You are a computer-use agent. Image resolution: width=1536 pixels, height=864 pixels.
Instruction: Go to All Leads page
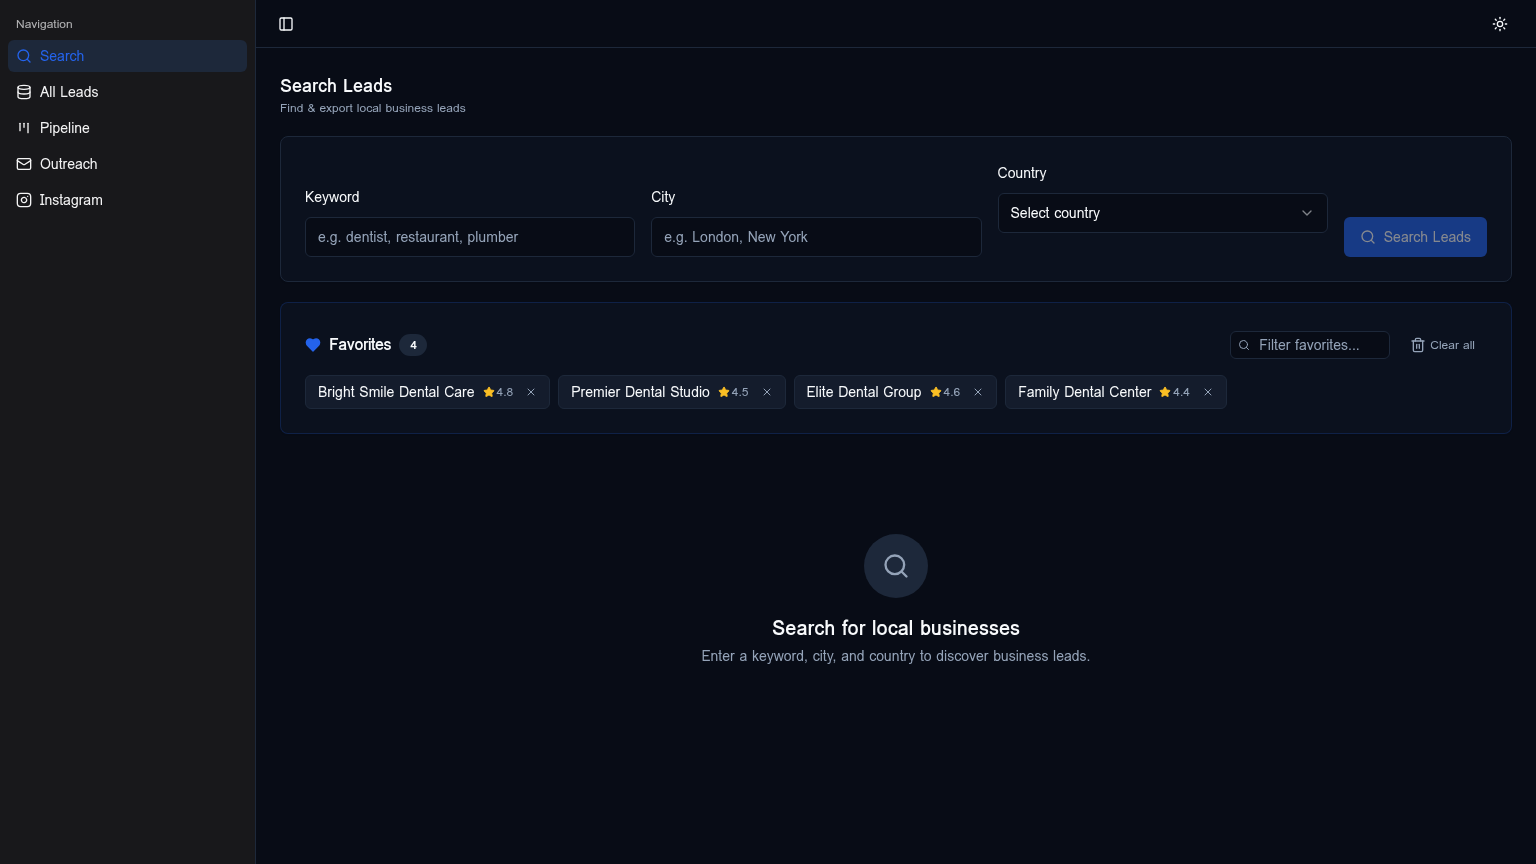69,92
